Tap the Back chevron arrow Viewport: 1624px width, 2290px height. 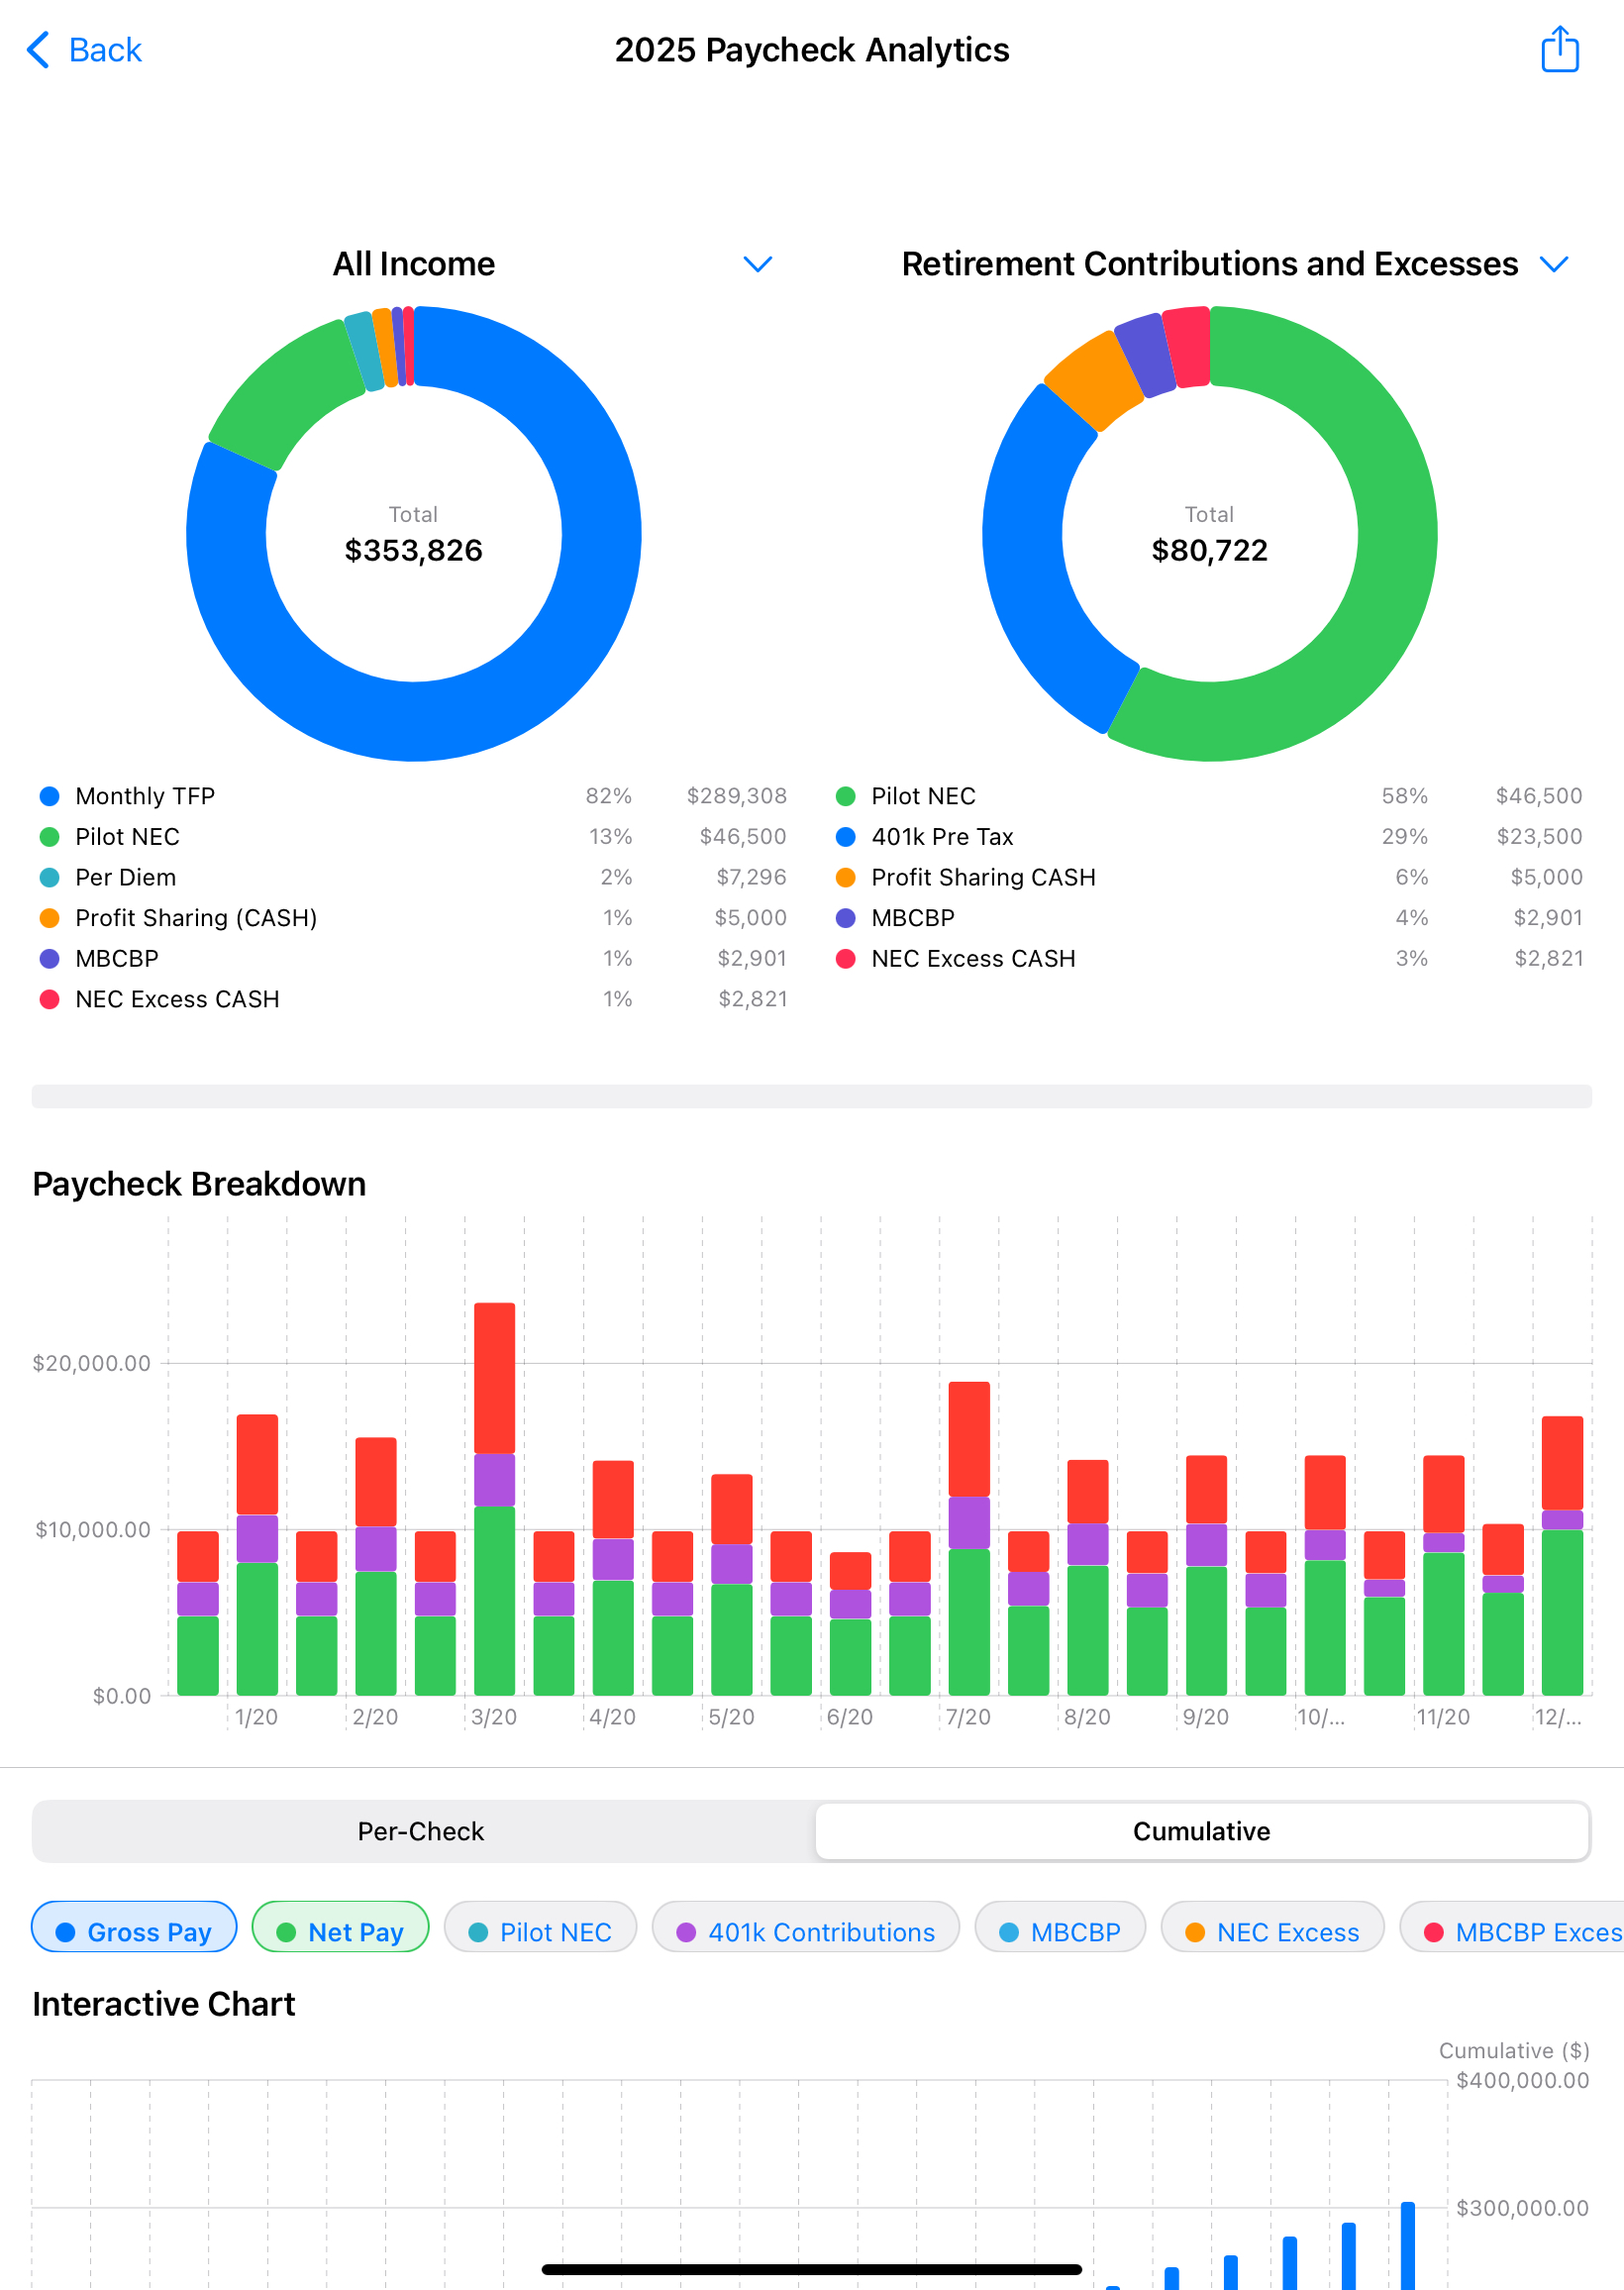point(37,49)
